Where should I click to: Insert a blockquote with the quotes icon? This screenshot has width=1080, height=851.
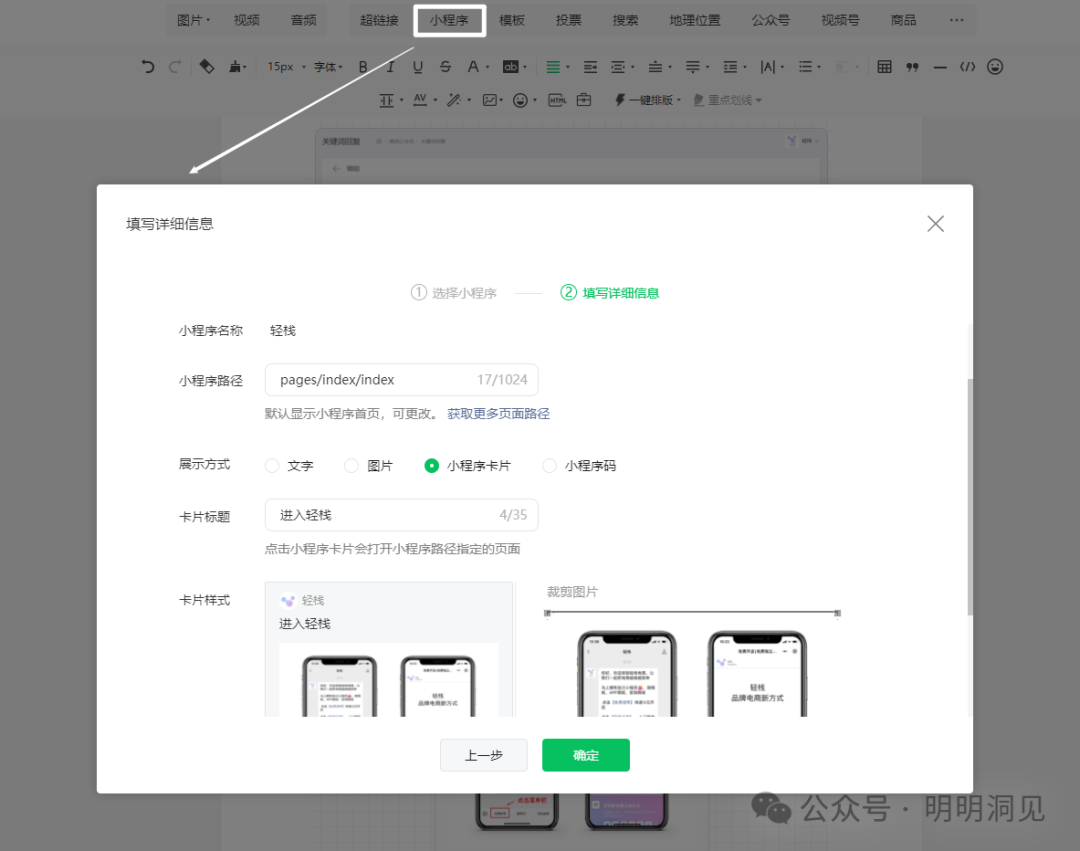[911, 66]
